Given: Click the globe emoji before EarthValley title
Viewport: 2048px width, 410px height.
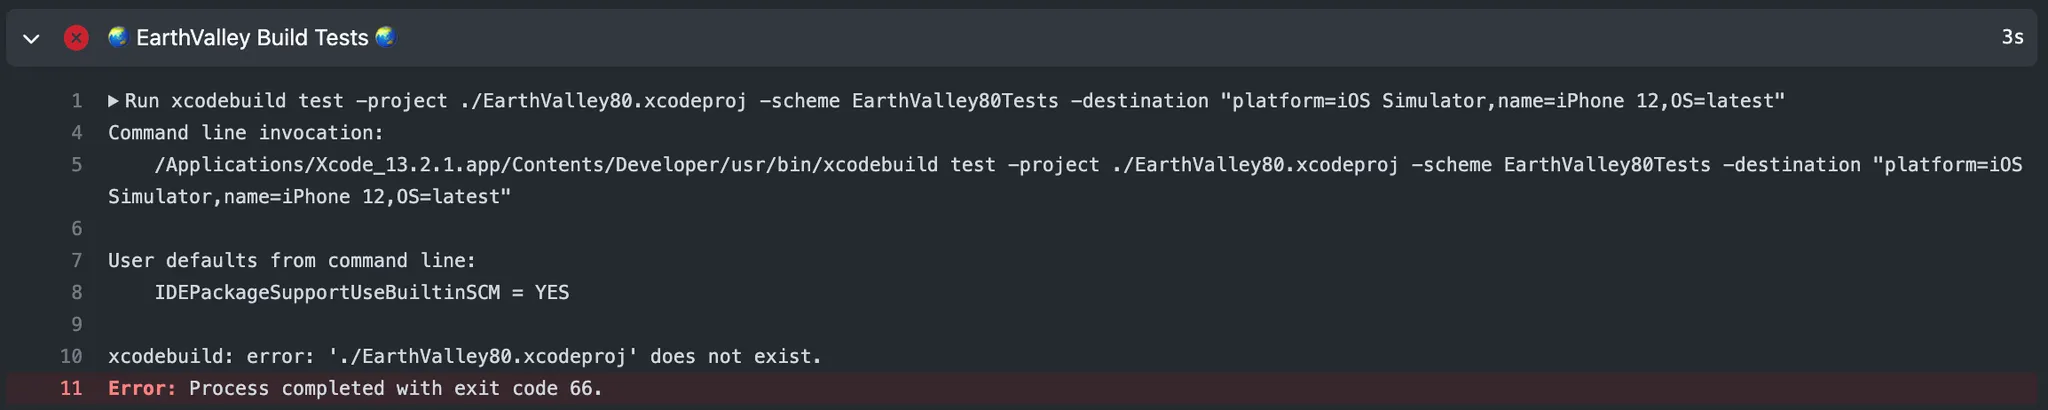Looking at the screenshot, I should click(x=118, y=37).
